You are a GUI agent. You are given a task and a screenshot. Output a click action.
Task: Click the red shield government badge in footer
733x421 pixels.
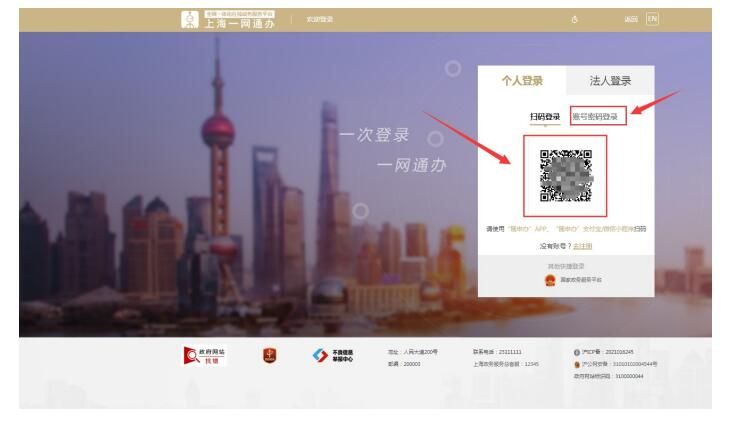coord(269,356)
